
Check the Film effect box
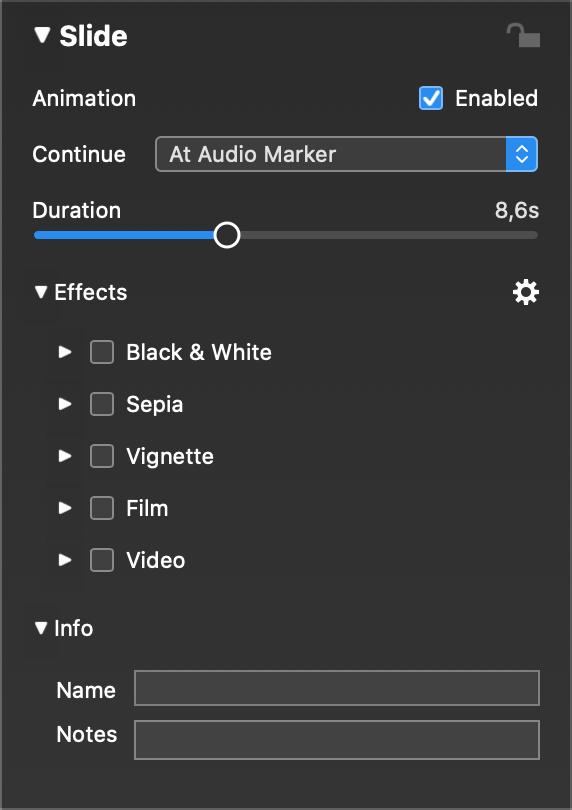[x=102, y=508]
